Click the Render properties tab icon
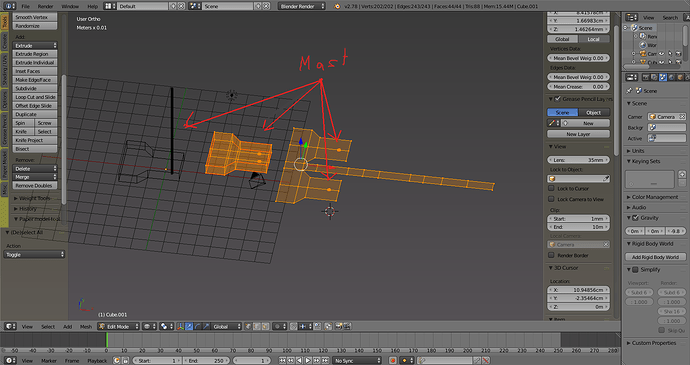The image size is (690, 365). 646,77
